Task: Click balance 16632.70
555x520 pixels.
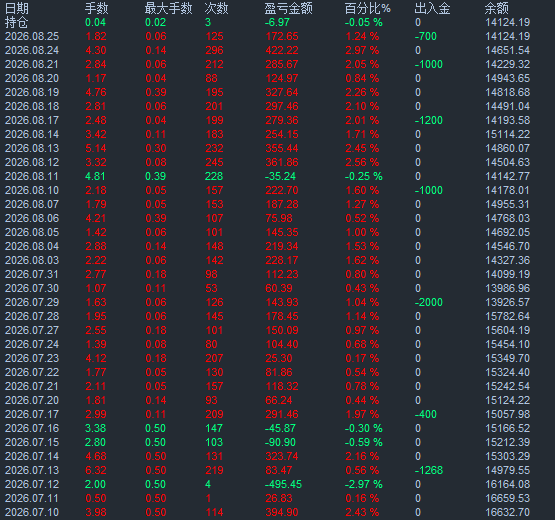Action: click(x=508, y=512)
